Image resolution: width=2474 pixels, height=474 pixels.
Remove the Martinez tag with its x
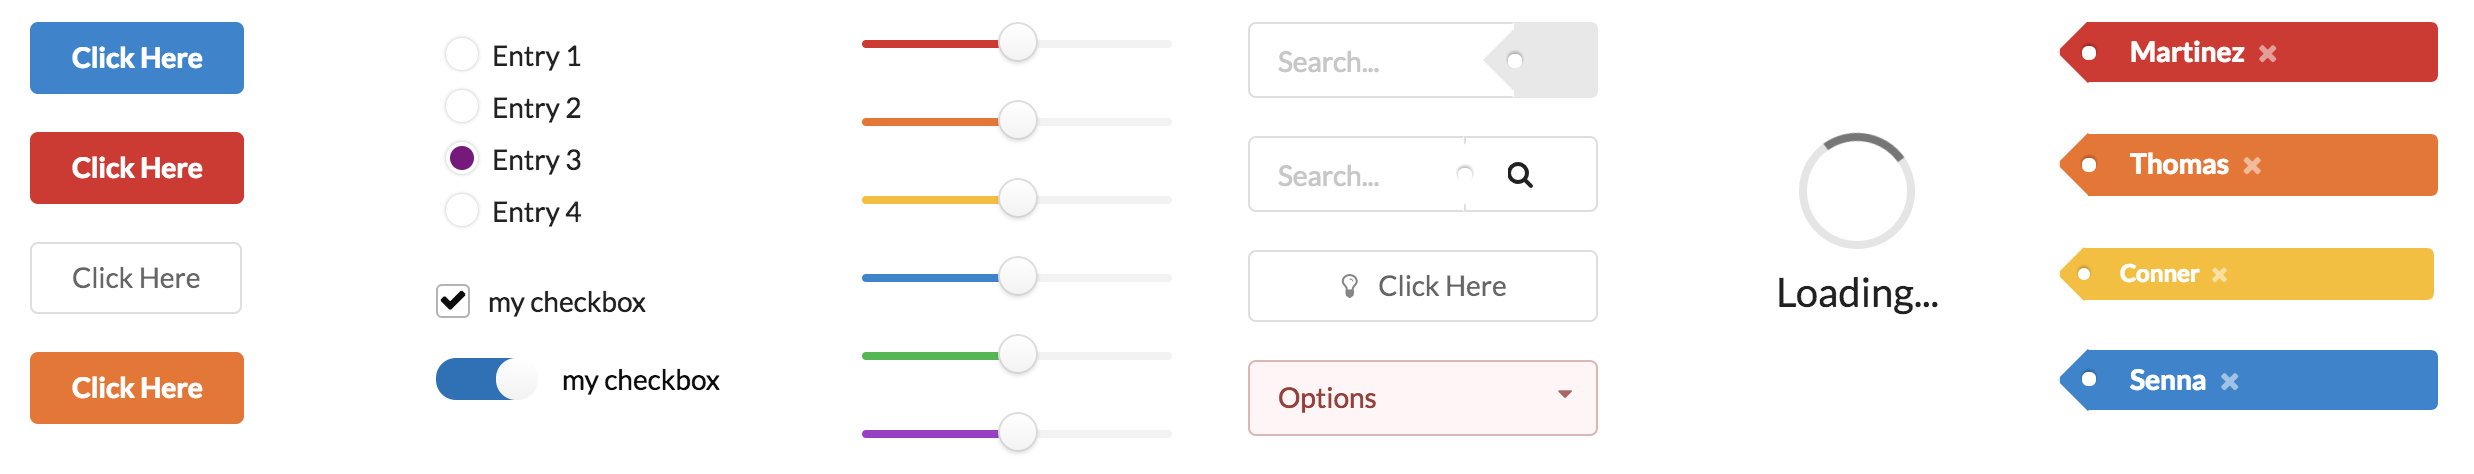(x=2267, y=54)
